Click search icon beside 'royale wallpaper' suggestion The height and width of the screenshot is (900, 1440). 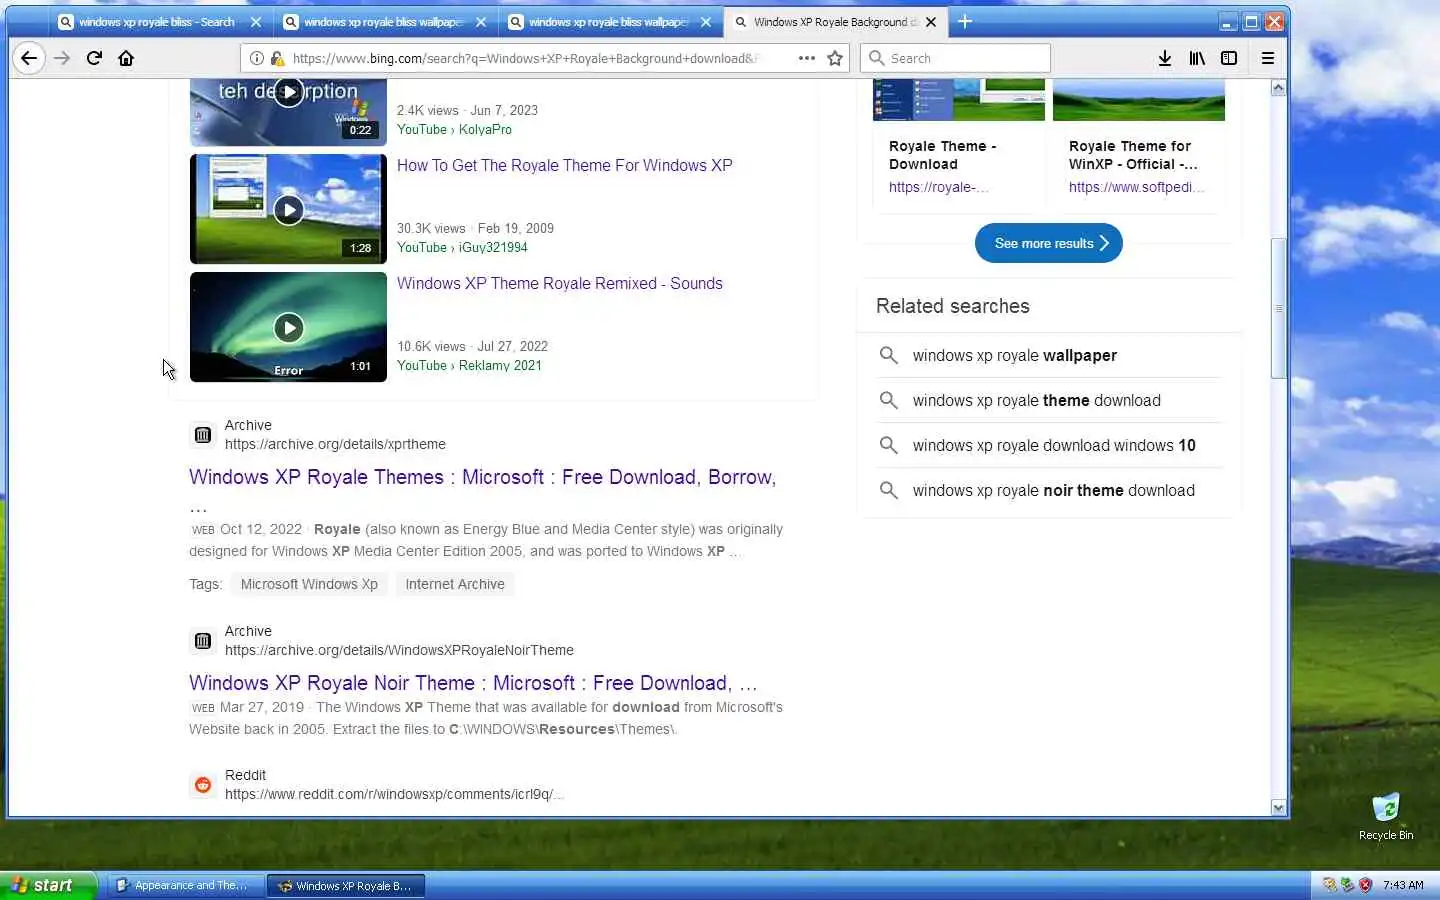tap(888, 355)
